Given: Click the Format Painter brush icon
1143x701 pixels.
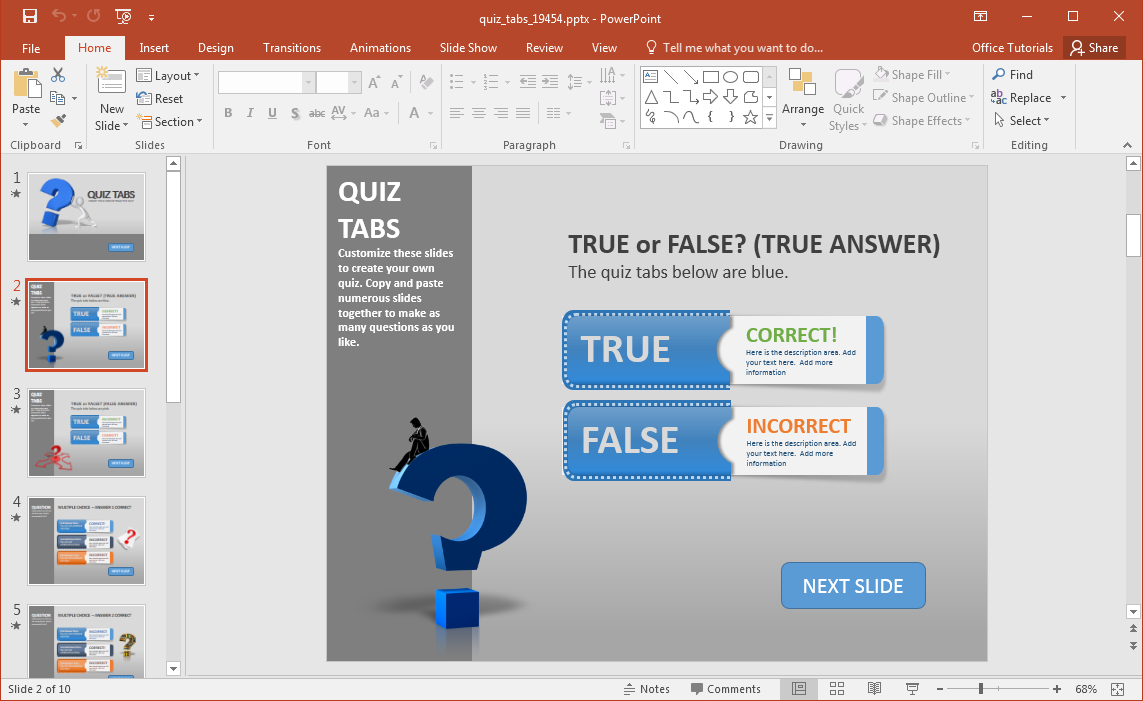Looking at the screenshot, I should coord(58,121).
